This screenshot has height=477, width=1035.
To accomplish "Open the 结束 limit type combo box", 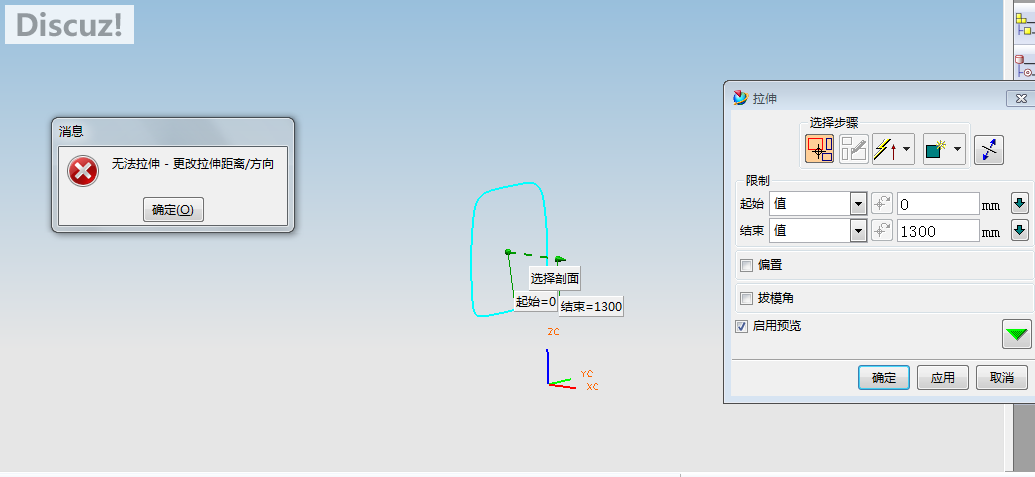I will [818, 230].
